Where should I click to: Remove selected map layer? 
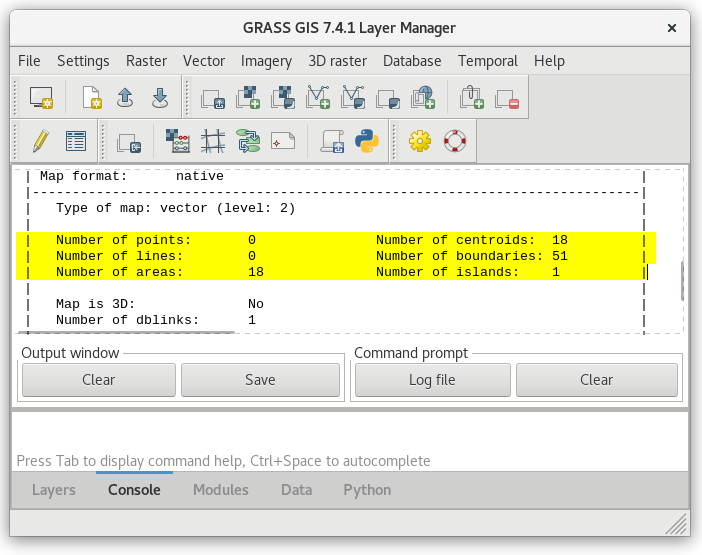coord(507,97)
